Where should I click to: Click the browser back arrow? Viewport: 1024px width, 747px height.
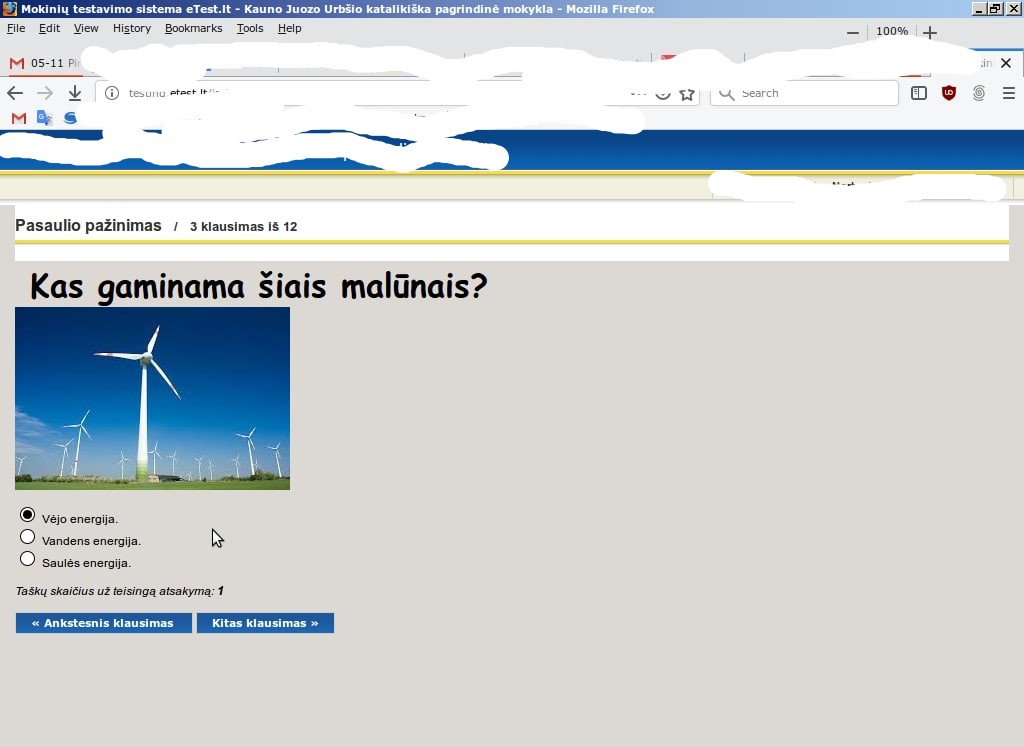pos(15,93)
